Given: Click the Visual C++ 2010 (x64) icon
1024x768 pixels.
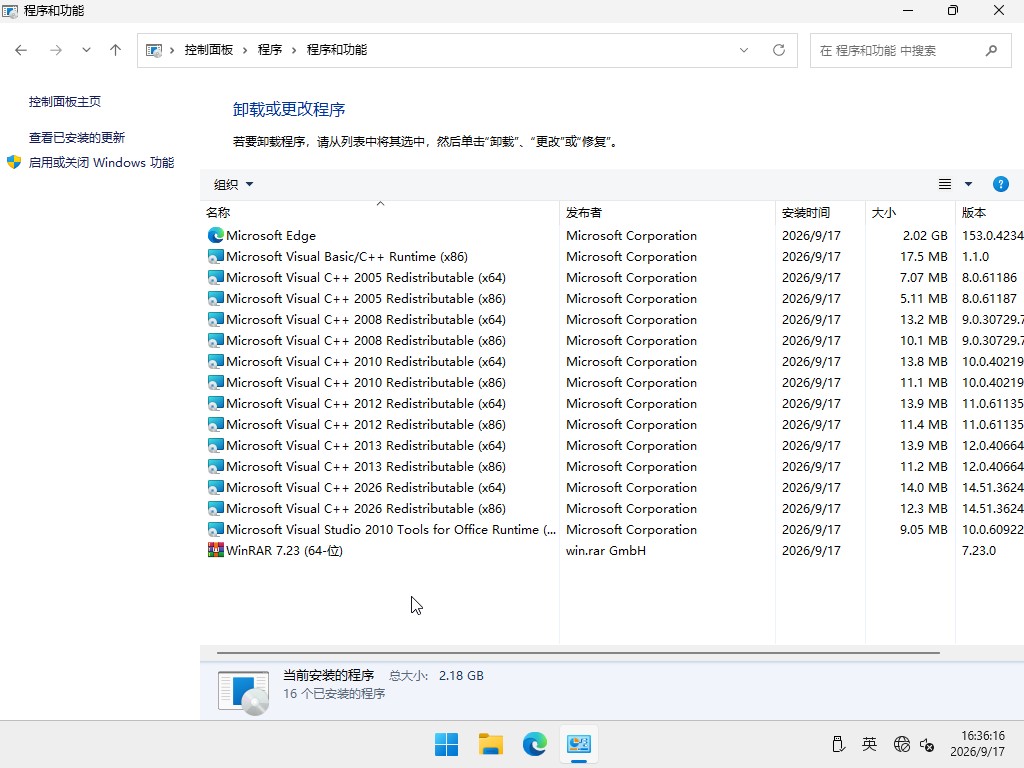Looking at the screenshot, I should (216, 361).
